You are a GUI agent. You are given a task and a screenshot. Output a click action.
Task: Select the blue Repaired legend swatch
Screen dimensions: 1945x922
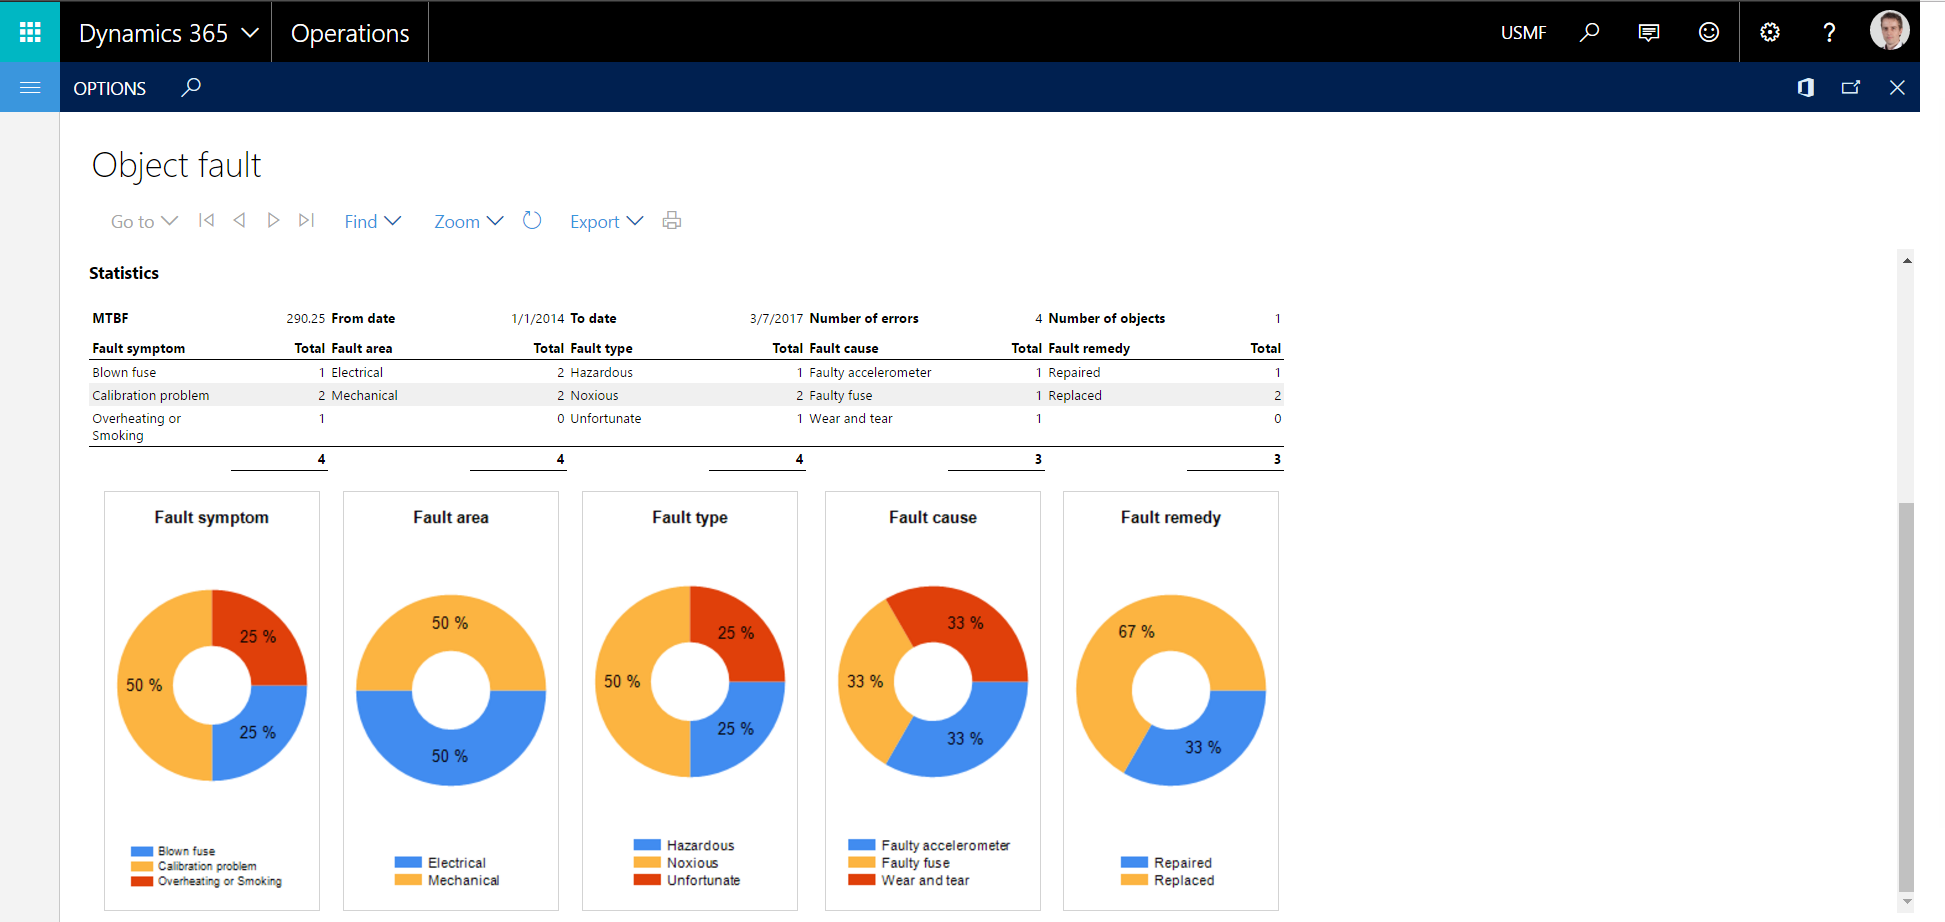point(1133,861)
